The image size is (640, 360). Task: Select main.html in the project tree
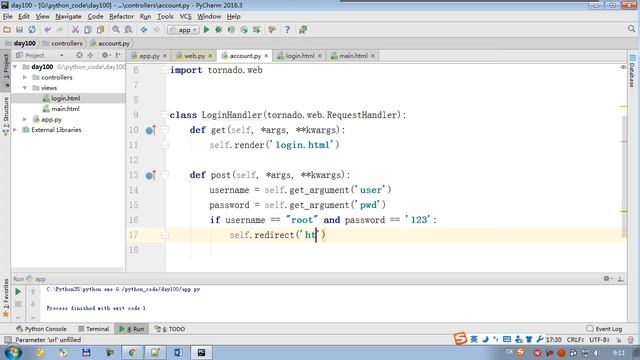coord(65,109)
